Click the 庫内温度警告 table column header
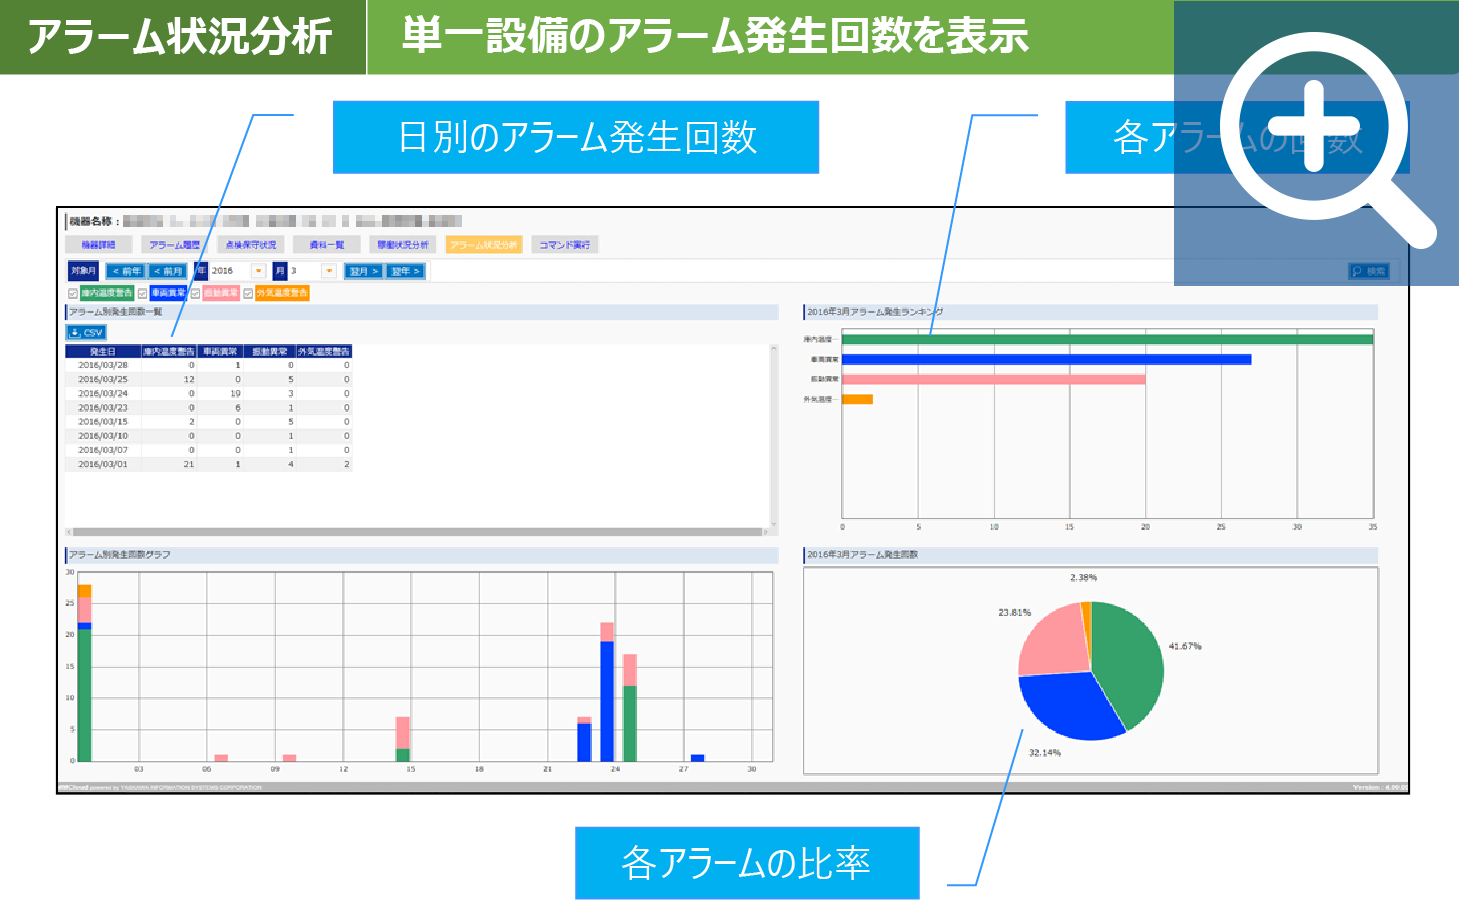Viewport: 1459px width, 918px height. 169,352
